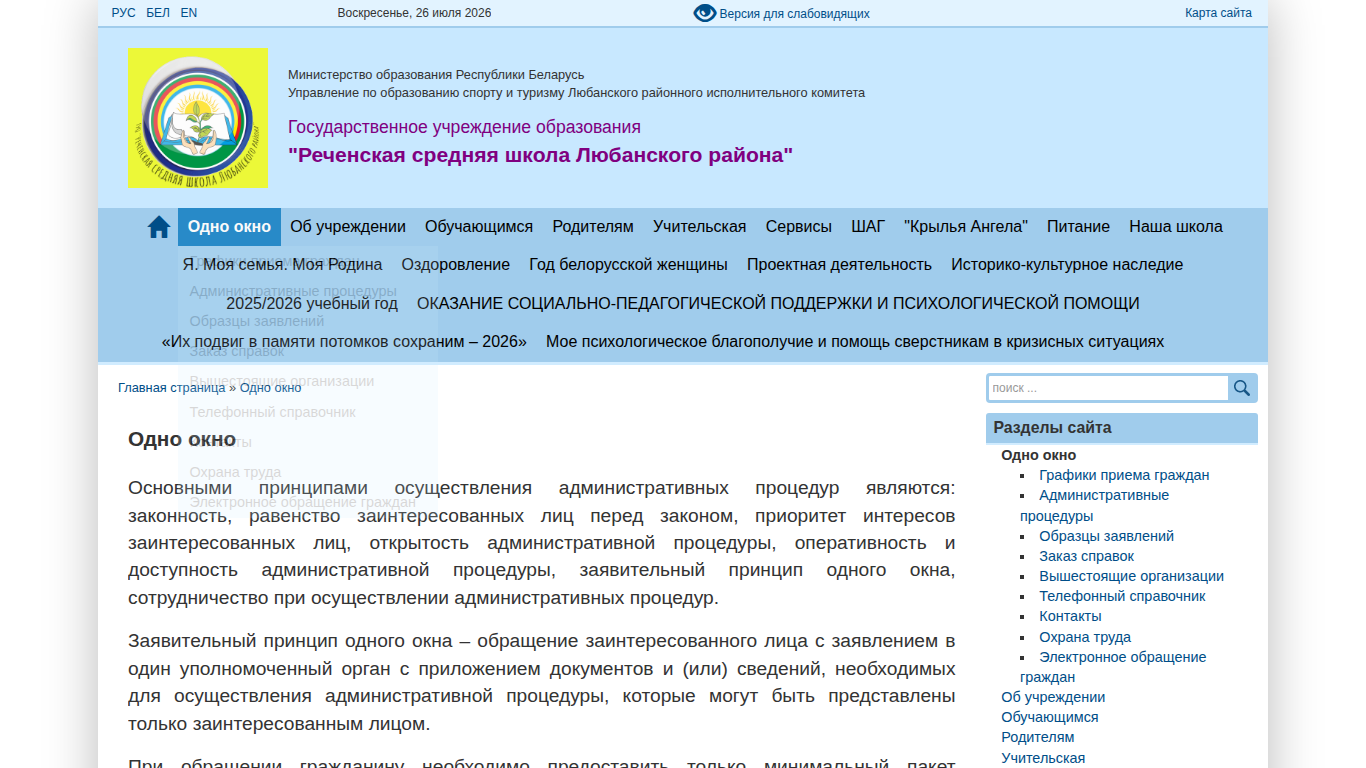Viewport: 1366px width, 768px height.
Task: Click the eye icon for visually impaired version
Action: click(705, 13)
